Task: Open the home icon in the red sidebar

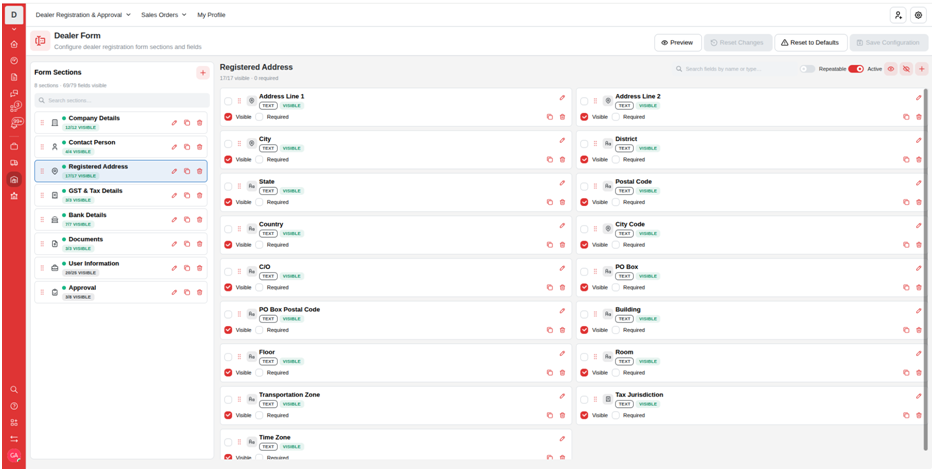Action: (14, 44)
